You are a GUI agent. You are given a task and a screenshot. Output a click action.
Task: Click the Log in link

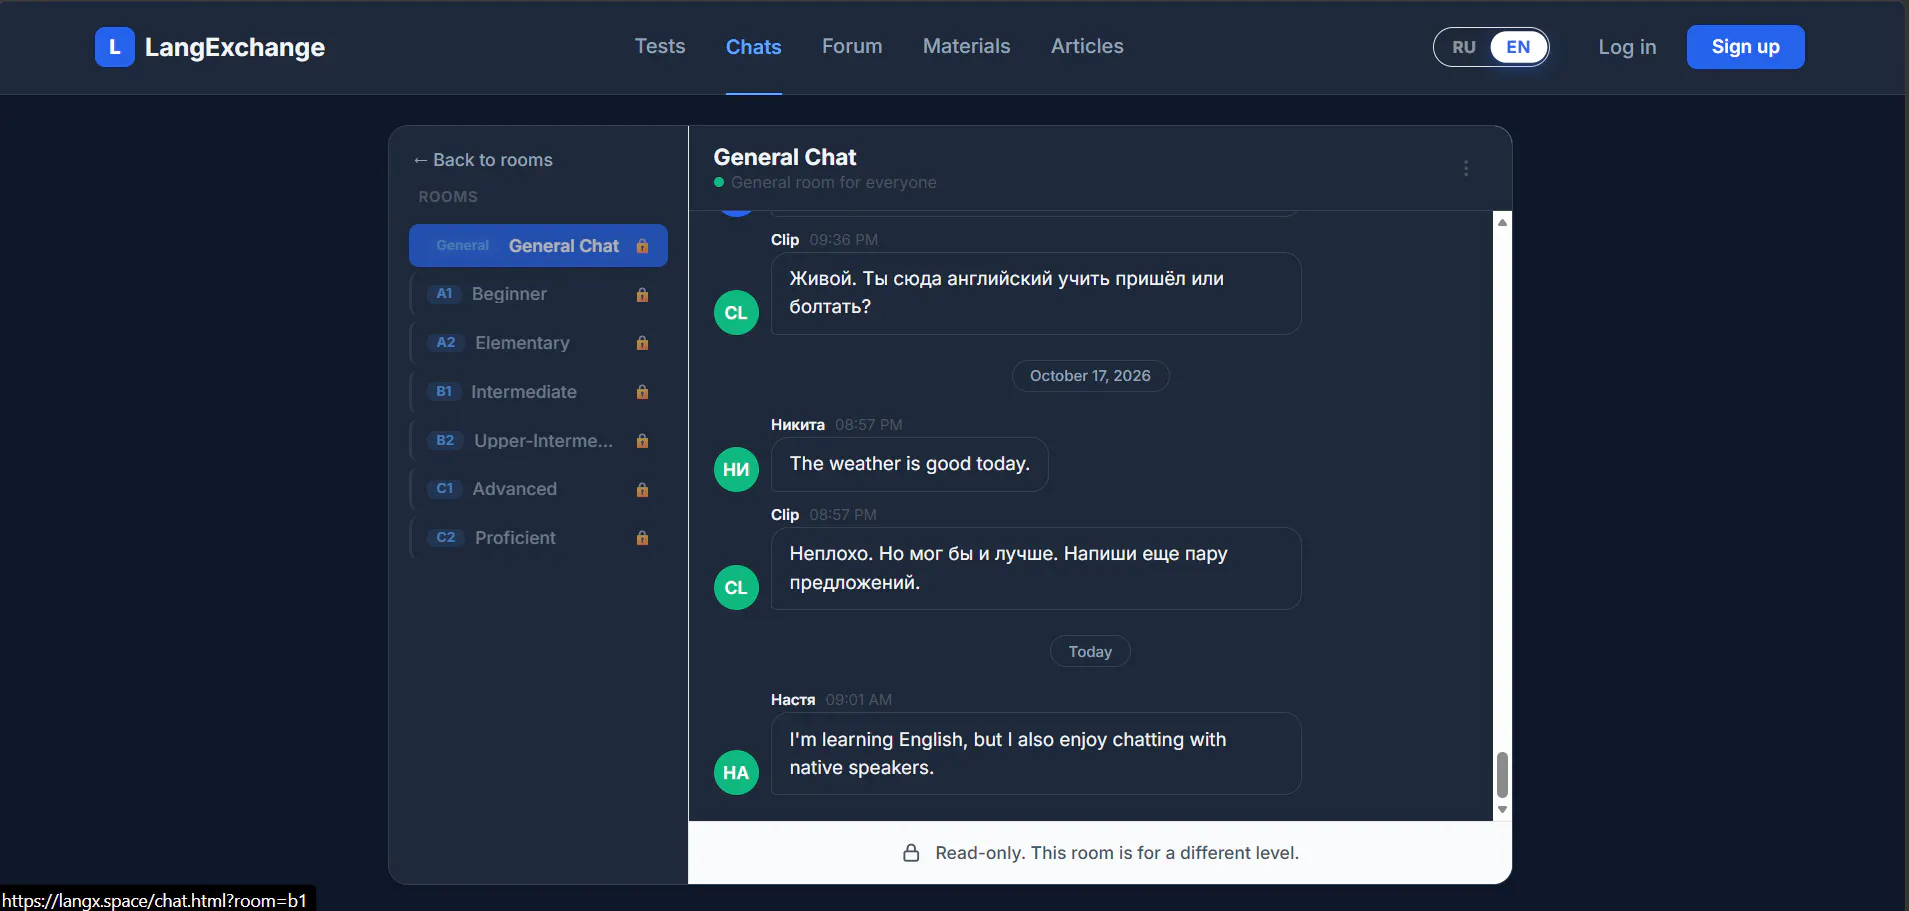tap(1627, 47)
